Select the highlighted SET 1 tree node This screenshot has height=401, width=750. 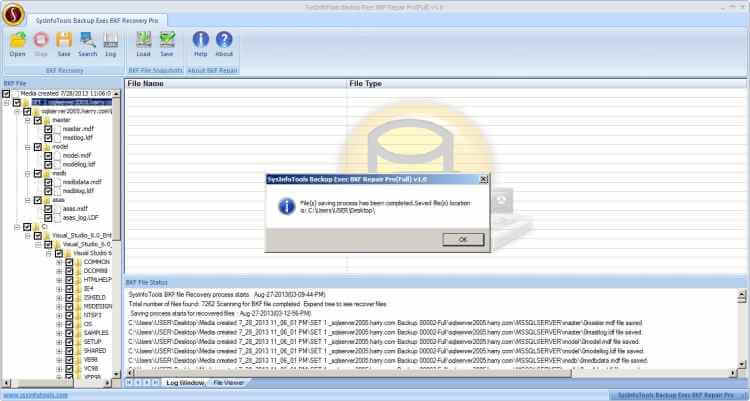[x=72, y=102]
